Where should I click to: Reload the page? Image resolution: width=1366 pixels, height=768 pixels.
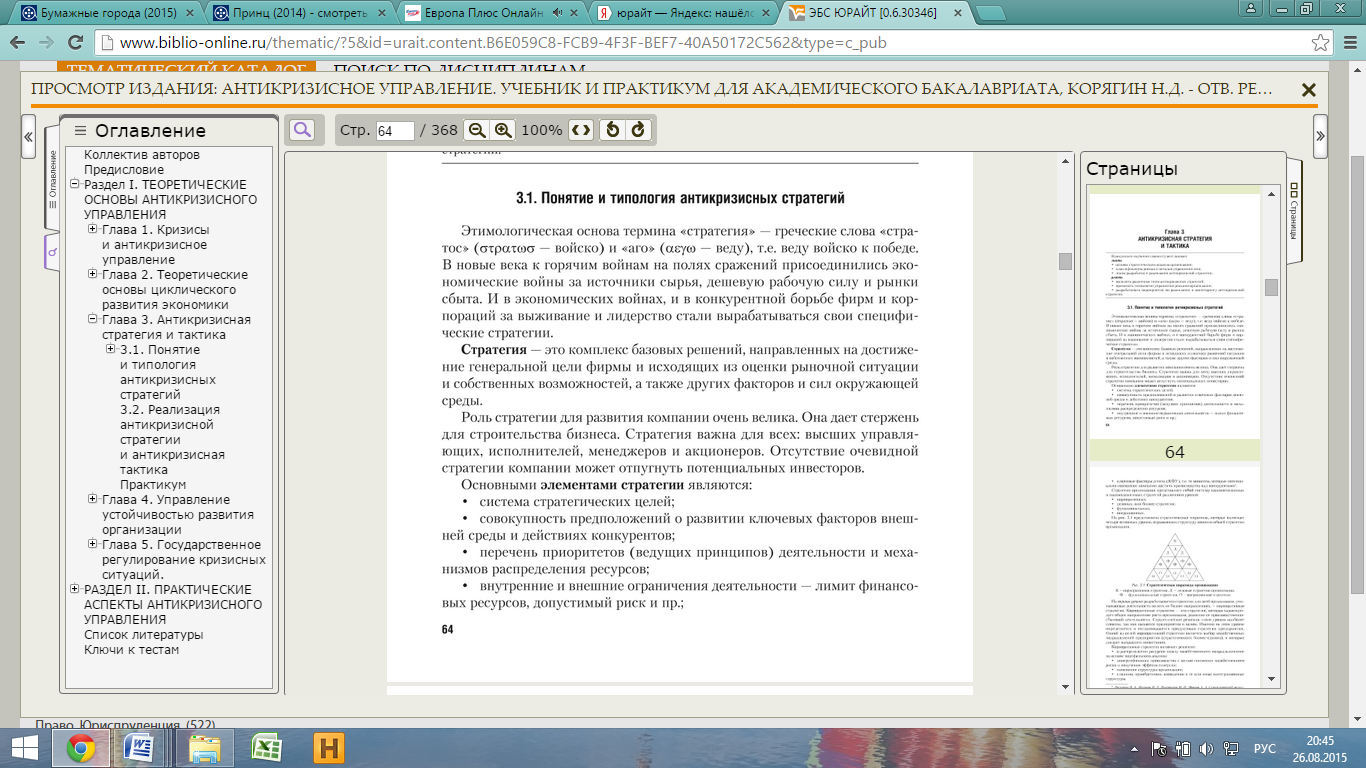point(76,44)
